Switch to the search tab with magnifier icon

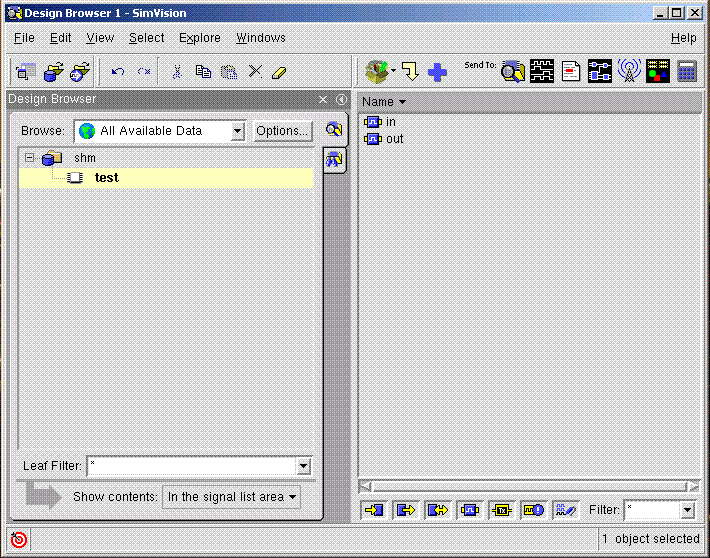(334, 130)
